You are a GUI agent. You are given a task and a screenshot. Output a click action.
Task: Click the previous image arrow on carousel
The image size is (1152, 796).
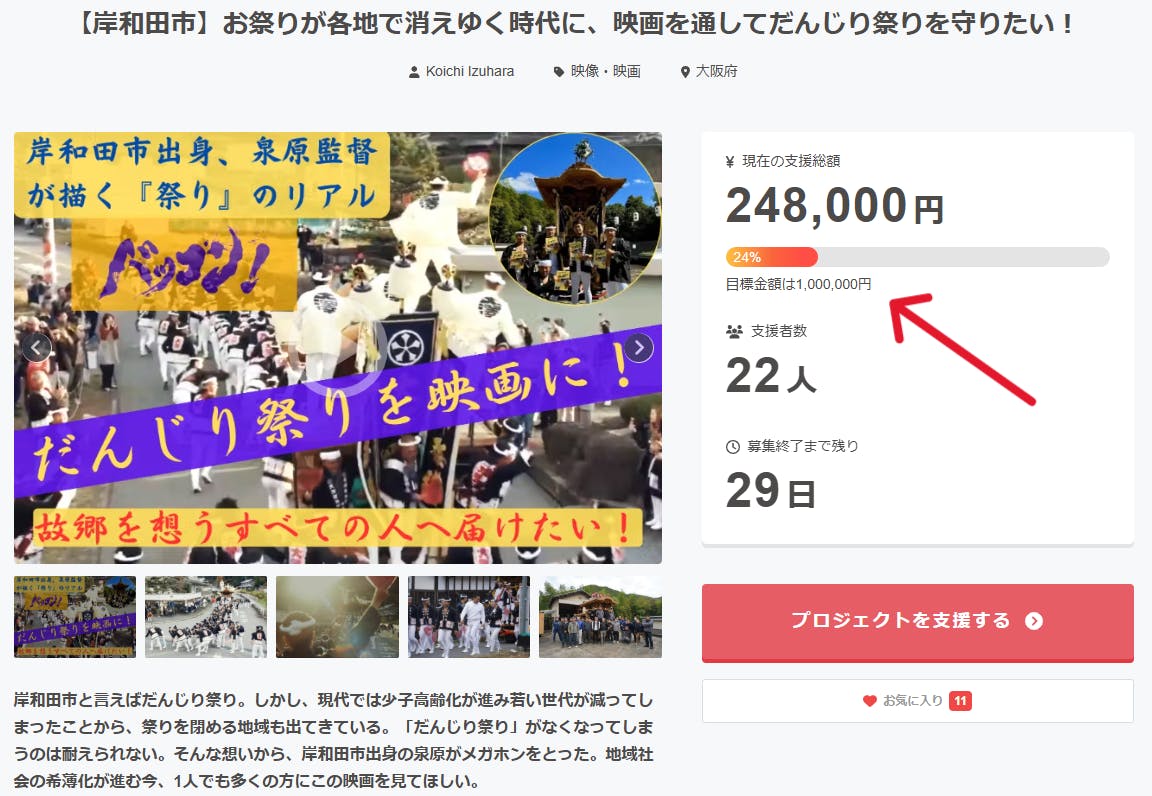tap(37, 348)
